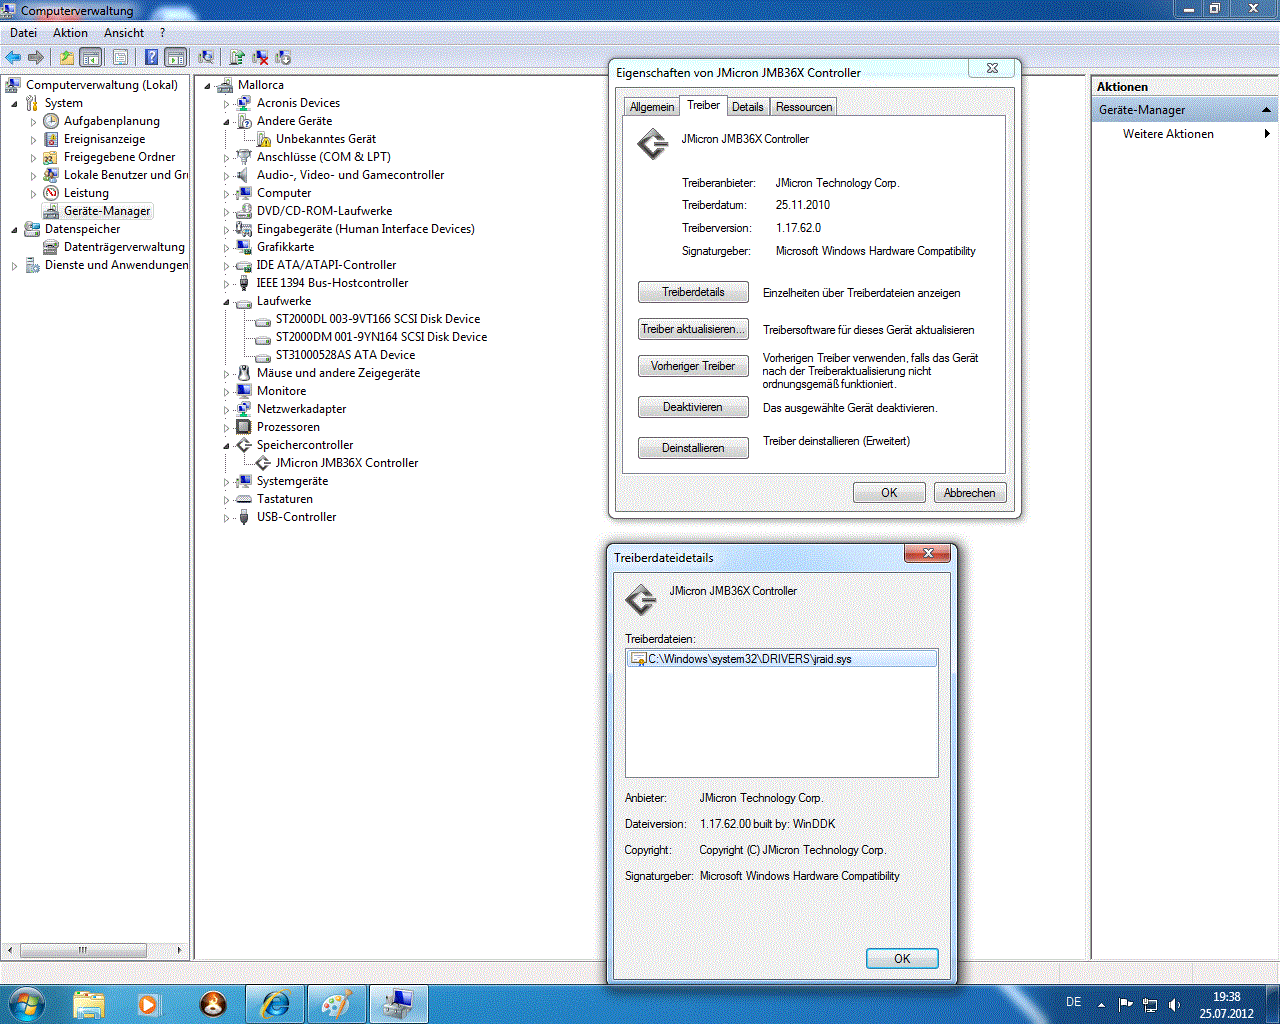The width and height of the screenshot is (1280, 1024).
Task: Click the Back arrow toolbar icon
Action: pos(13,58)
